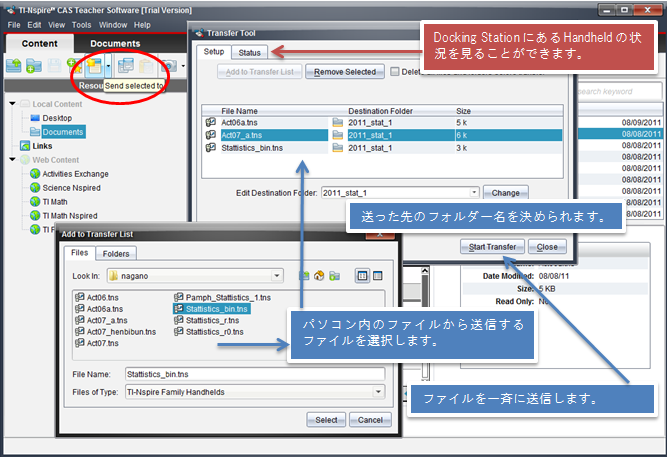
Task: Click the Select button in file dialog
Action: (x=326, y=420)
